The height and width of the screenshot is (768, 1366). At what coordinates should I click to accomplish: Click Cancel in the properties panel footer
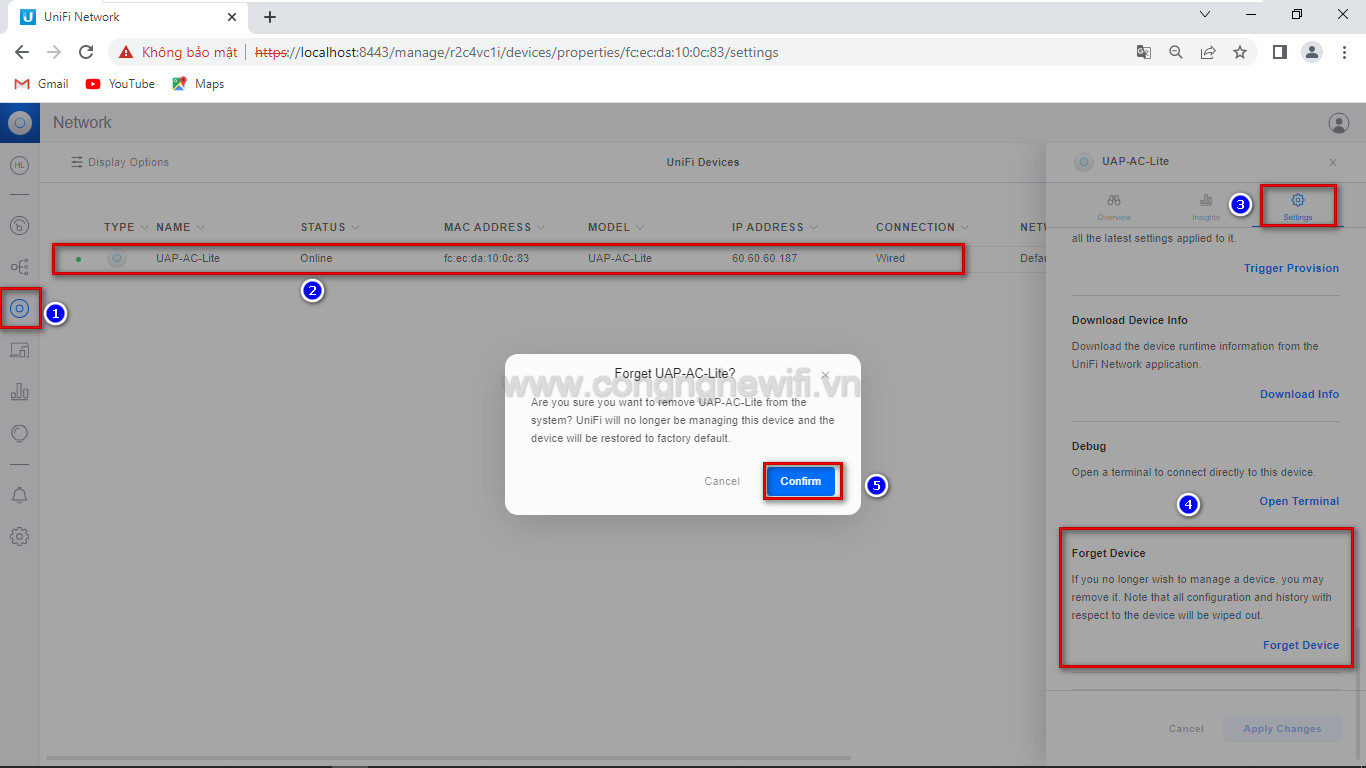click(x=1186, y=728)
